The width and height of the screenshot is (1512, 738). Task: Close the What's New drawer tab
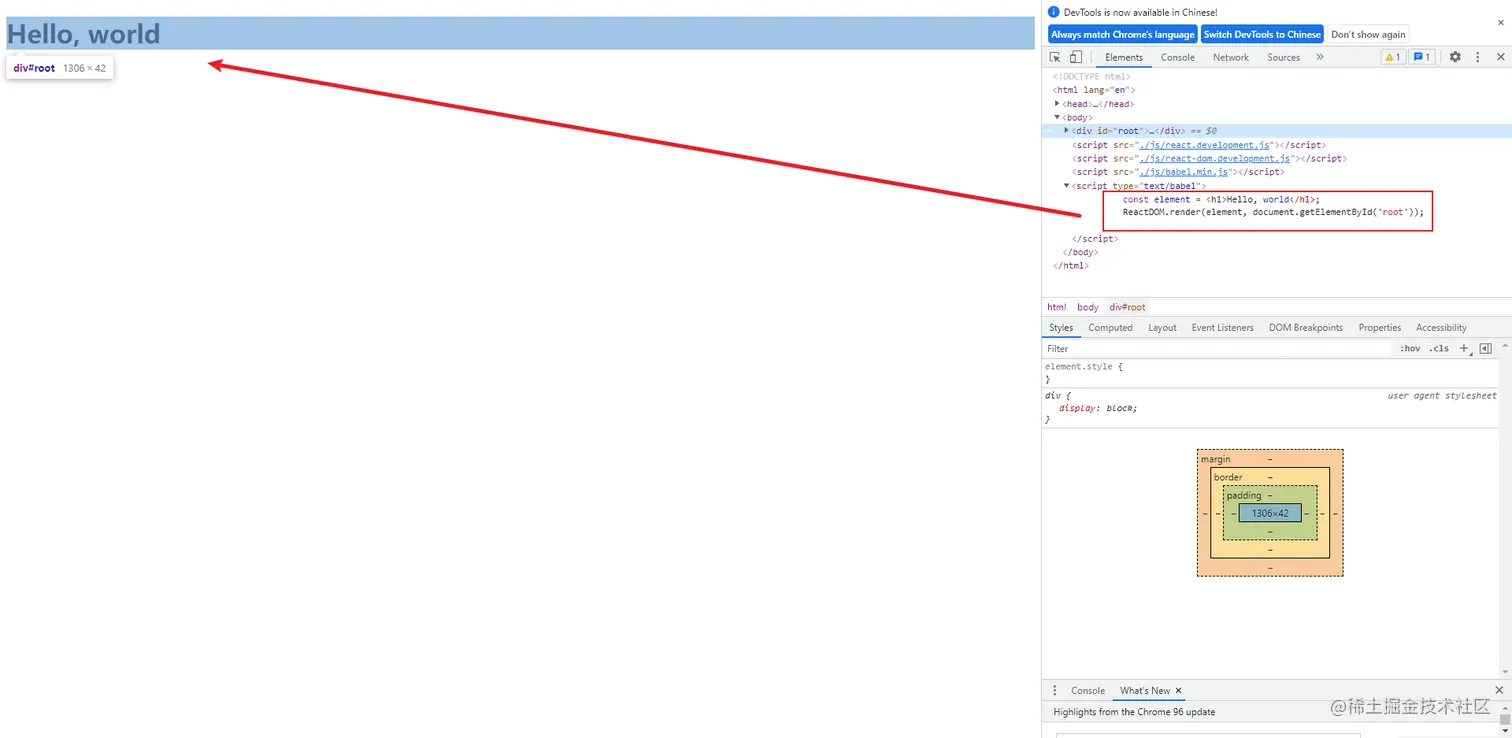click(x=1178, y=690)
